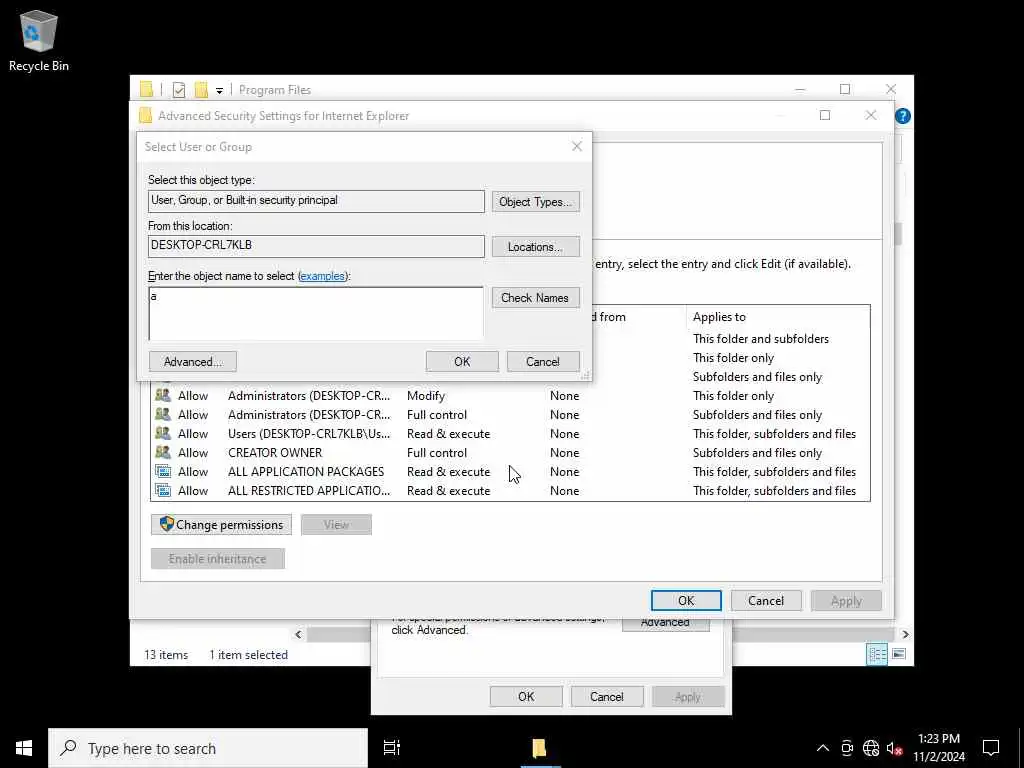Open the Customize Quick Access Toolbar arrow
Screen dimensions: 1024x768
tap(219, 90)
